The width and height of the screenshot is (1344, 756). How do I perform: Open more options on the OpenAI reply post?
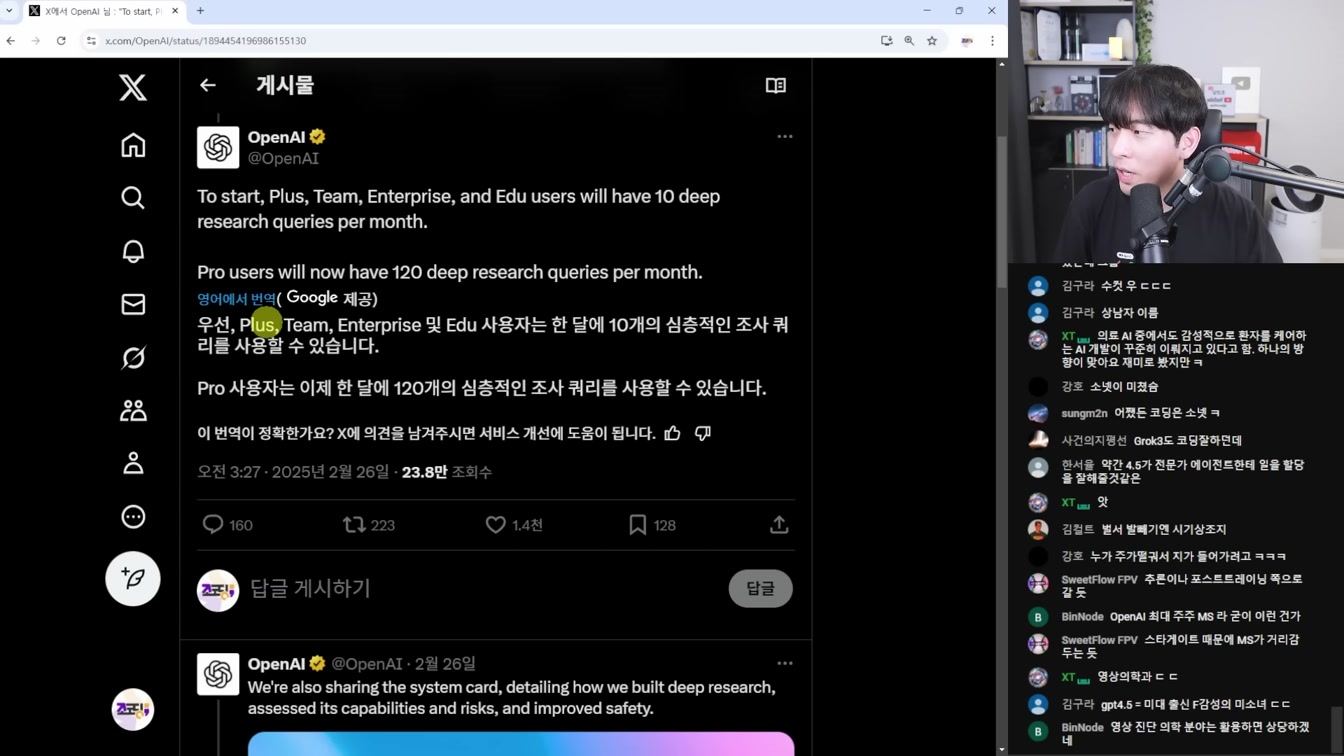coord(785,663)
